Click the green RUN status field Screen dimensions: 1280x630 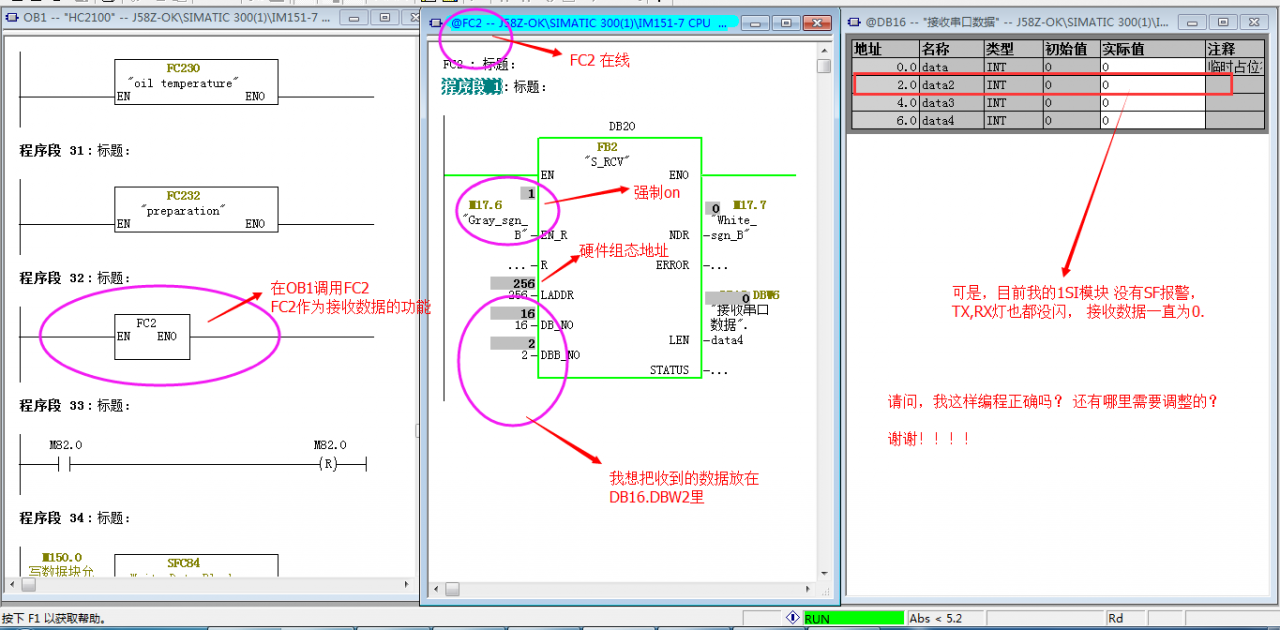(853, 618)
